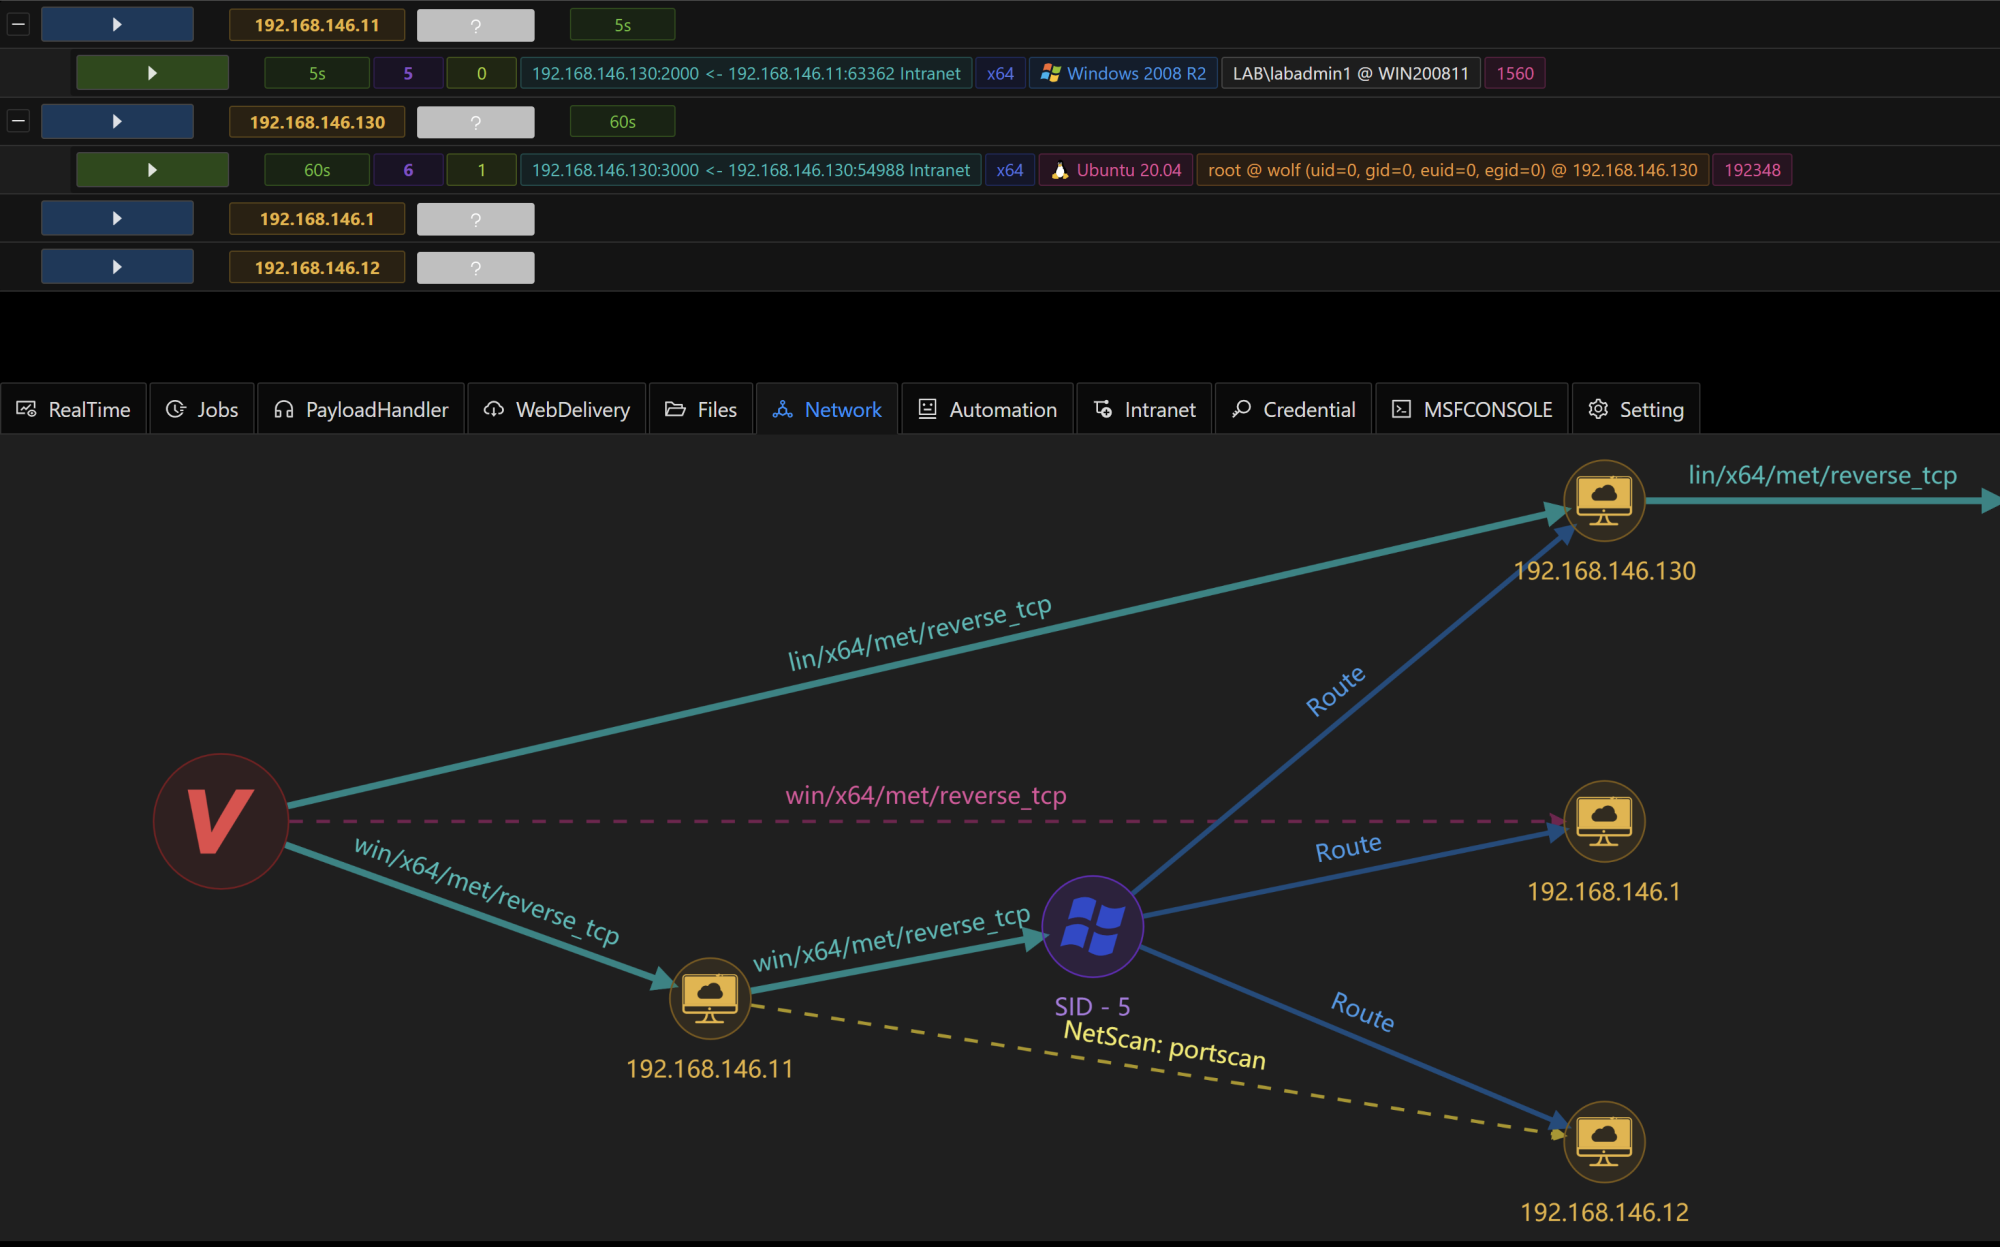The height and width of the screenshot is (1247, 2000).
Task: Click blue play button for 192.168.146.1
Action: tap(117, 218)
